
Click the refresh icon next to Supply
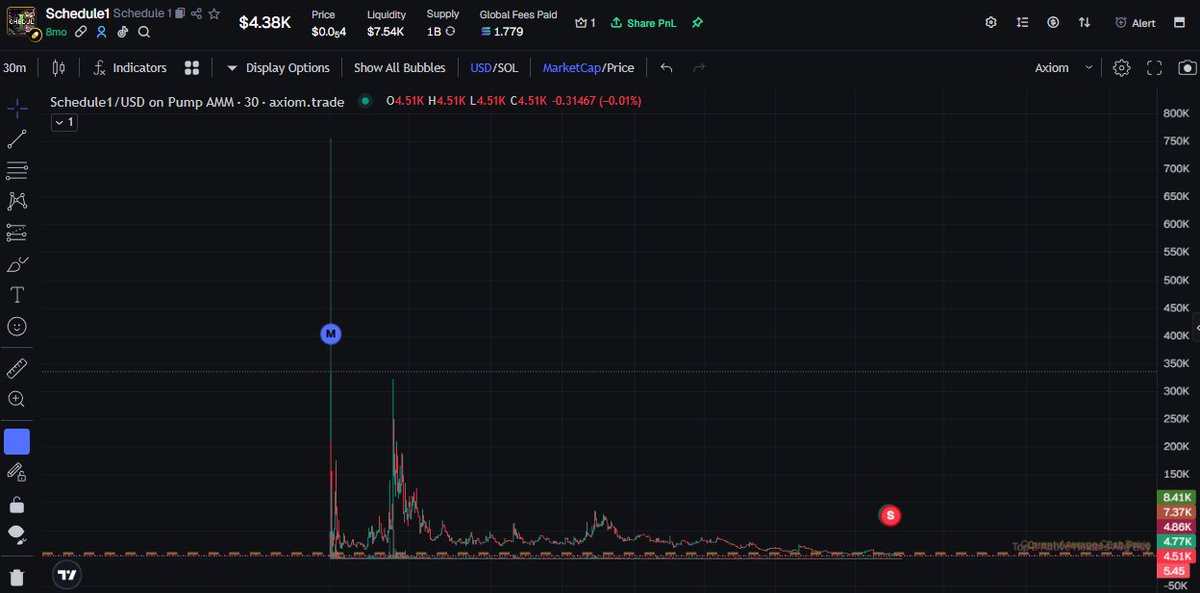(x=450, y=32)
